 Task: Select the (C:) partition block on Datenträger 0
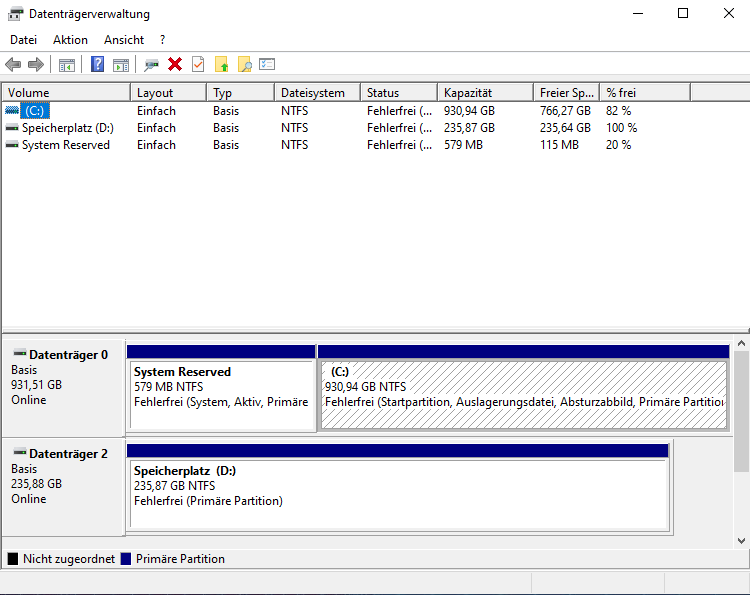click(x=524, y=395)
